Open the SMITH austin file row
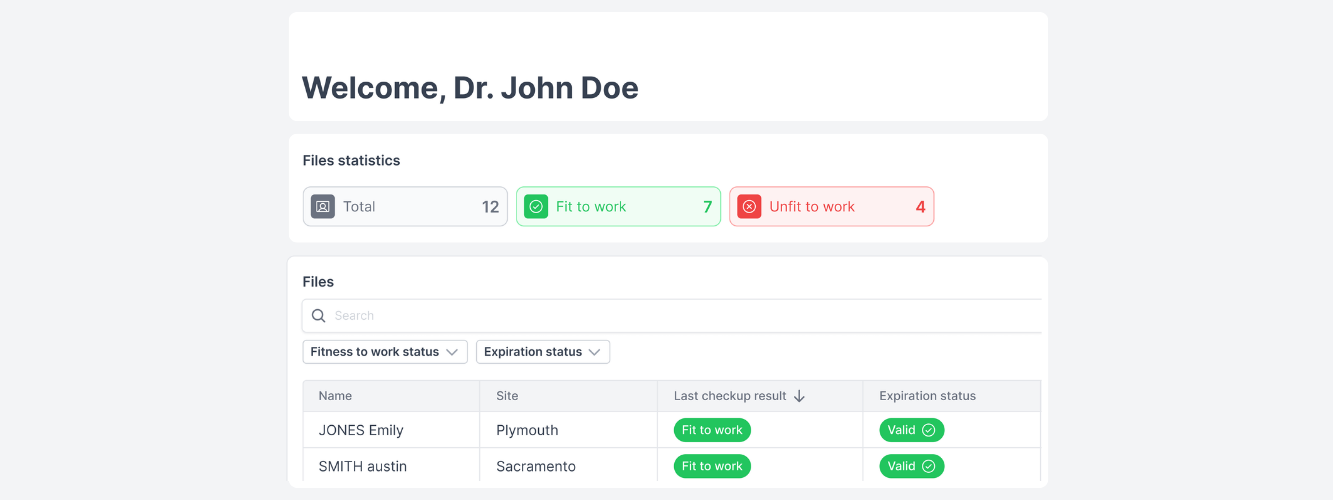Image resolution: width=1333 pixels, height=500 pixels. pos(362,466)
